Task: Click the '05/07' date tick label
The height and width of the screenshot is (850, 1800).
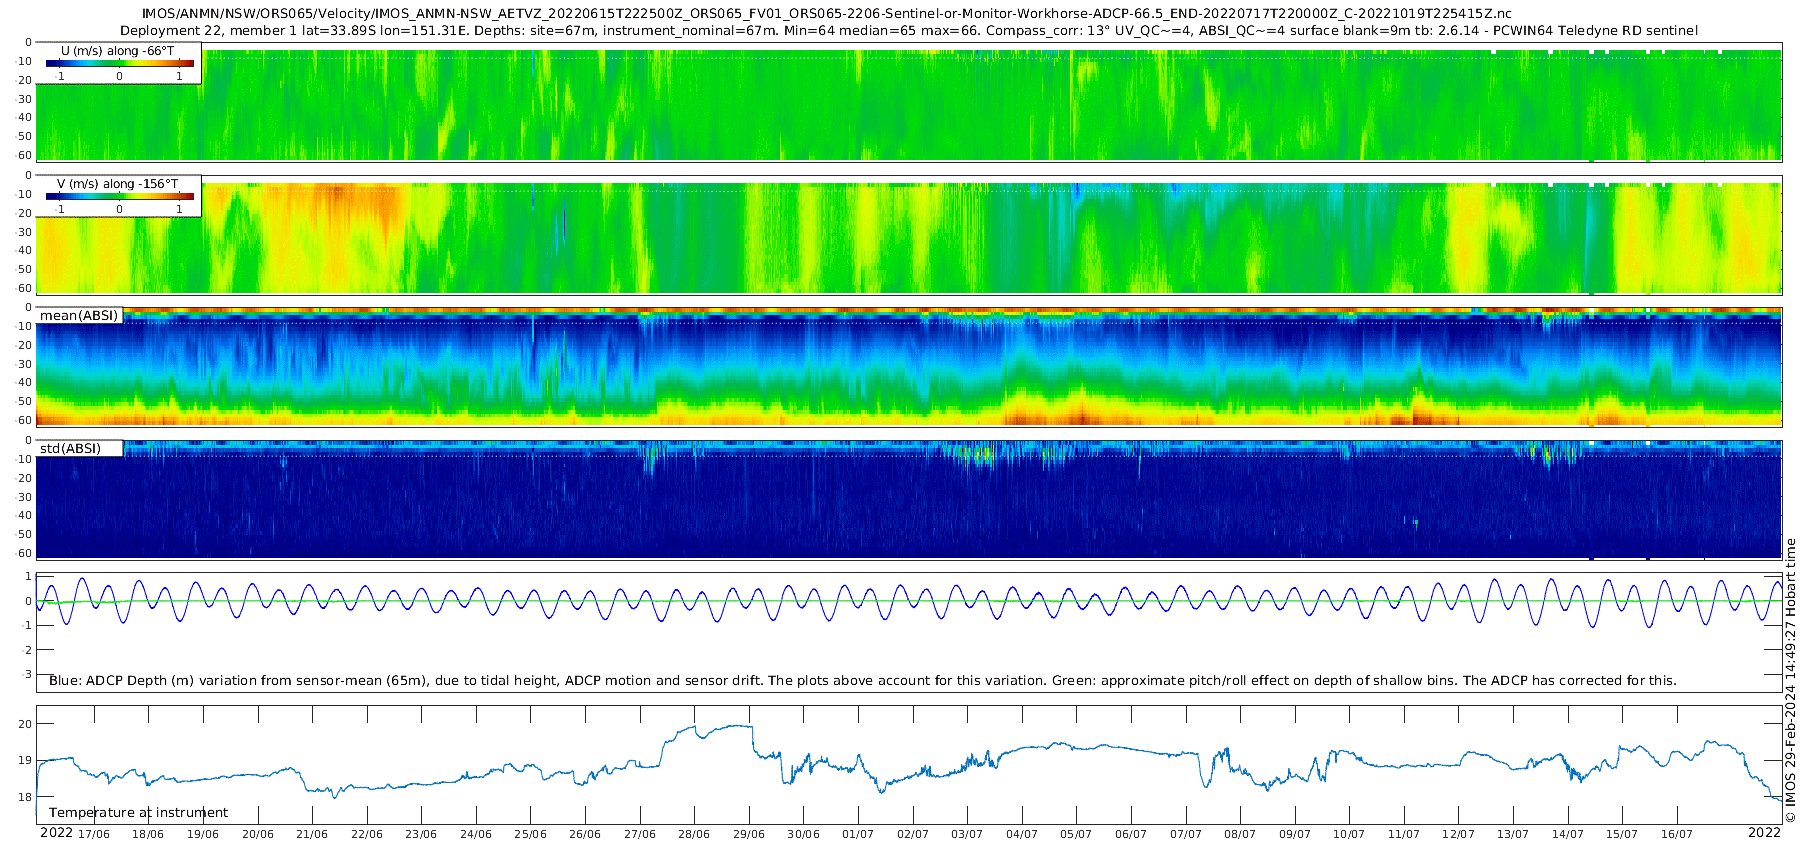Action: pos(1076,834)
